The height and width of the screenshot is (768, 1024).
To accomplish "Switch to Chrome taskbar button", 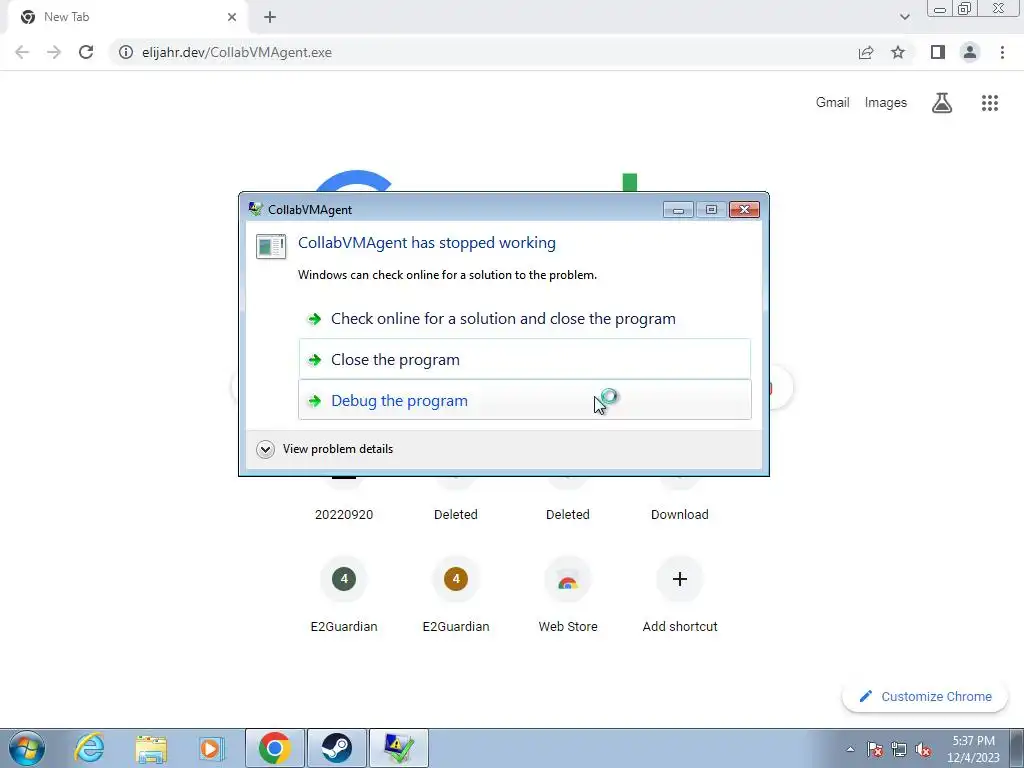I will click(275, 748).
